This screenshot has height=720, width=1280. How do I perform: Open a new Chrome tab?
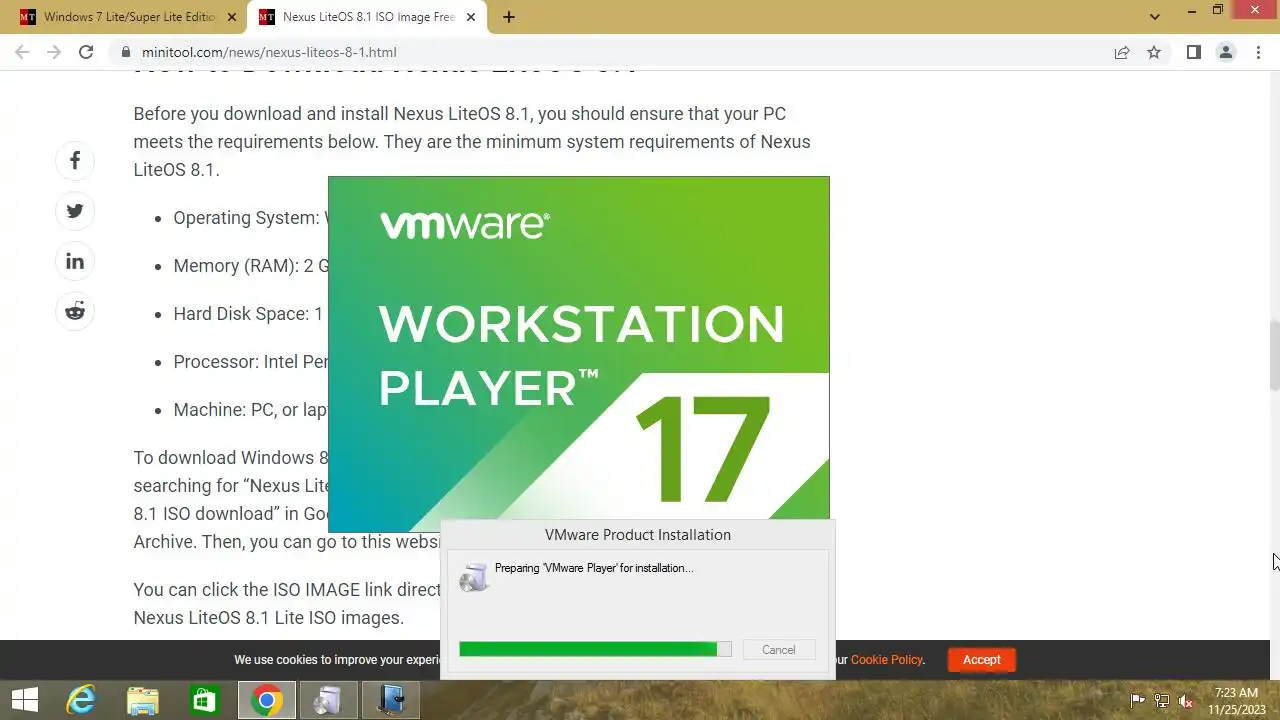509,17
